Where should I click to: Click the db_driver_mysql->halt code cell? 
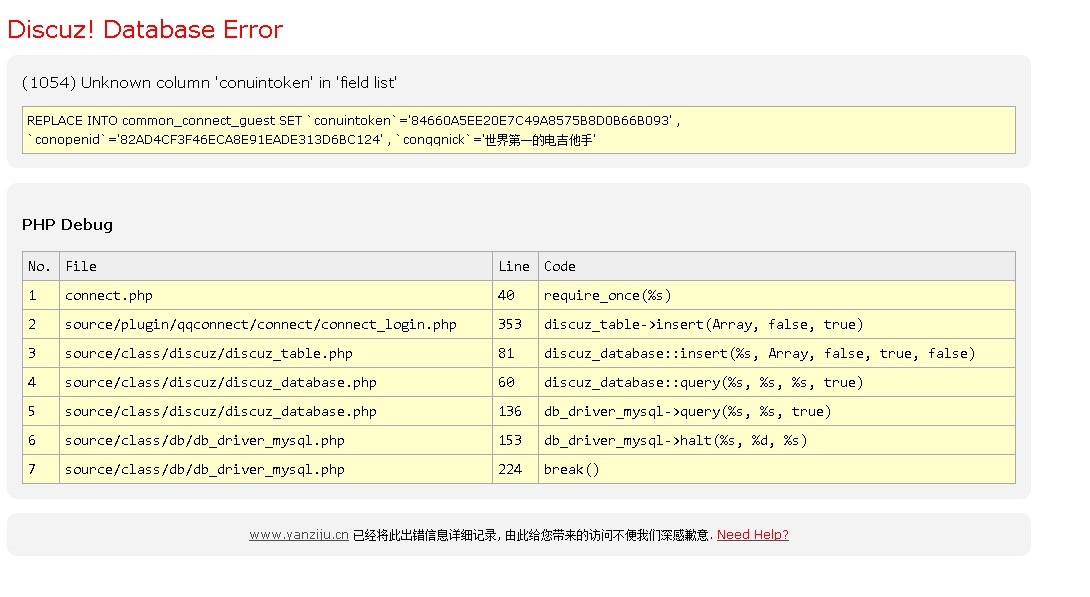(675, 440)
